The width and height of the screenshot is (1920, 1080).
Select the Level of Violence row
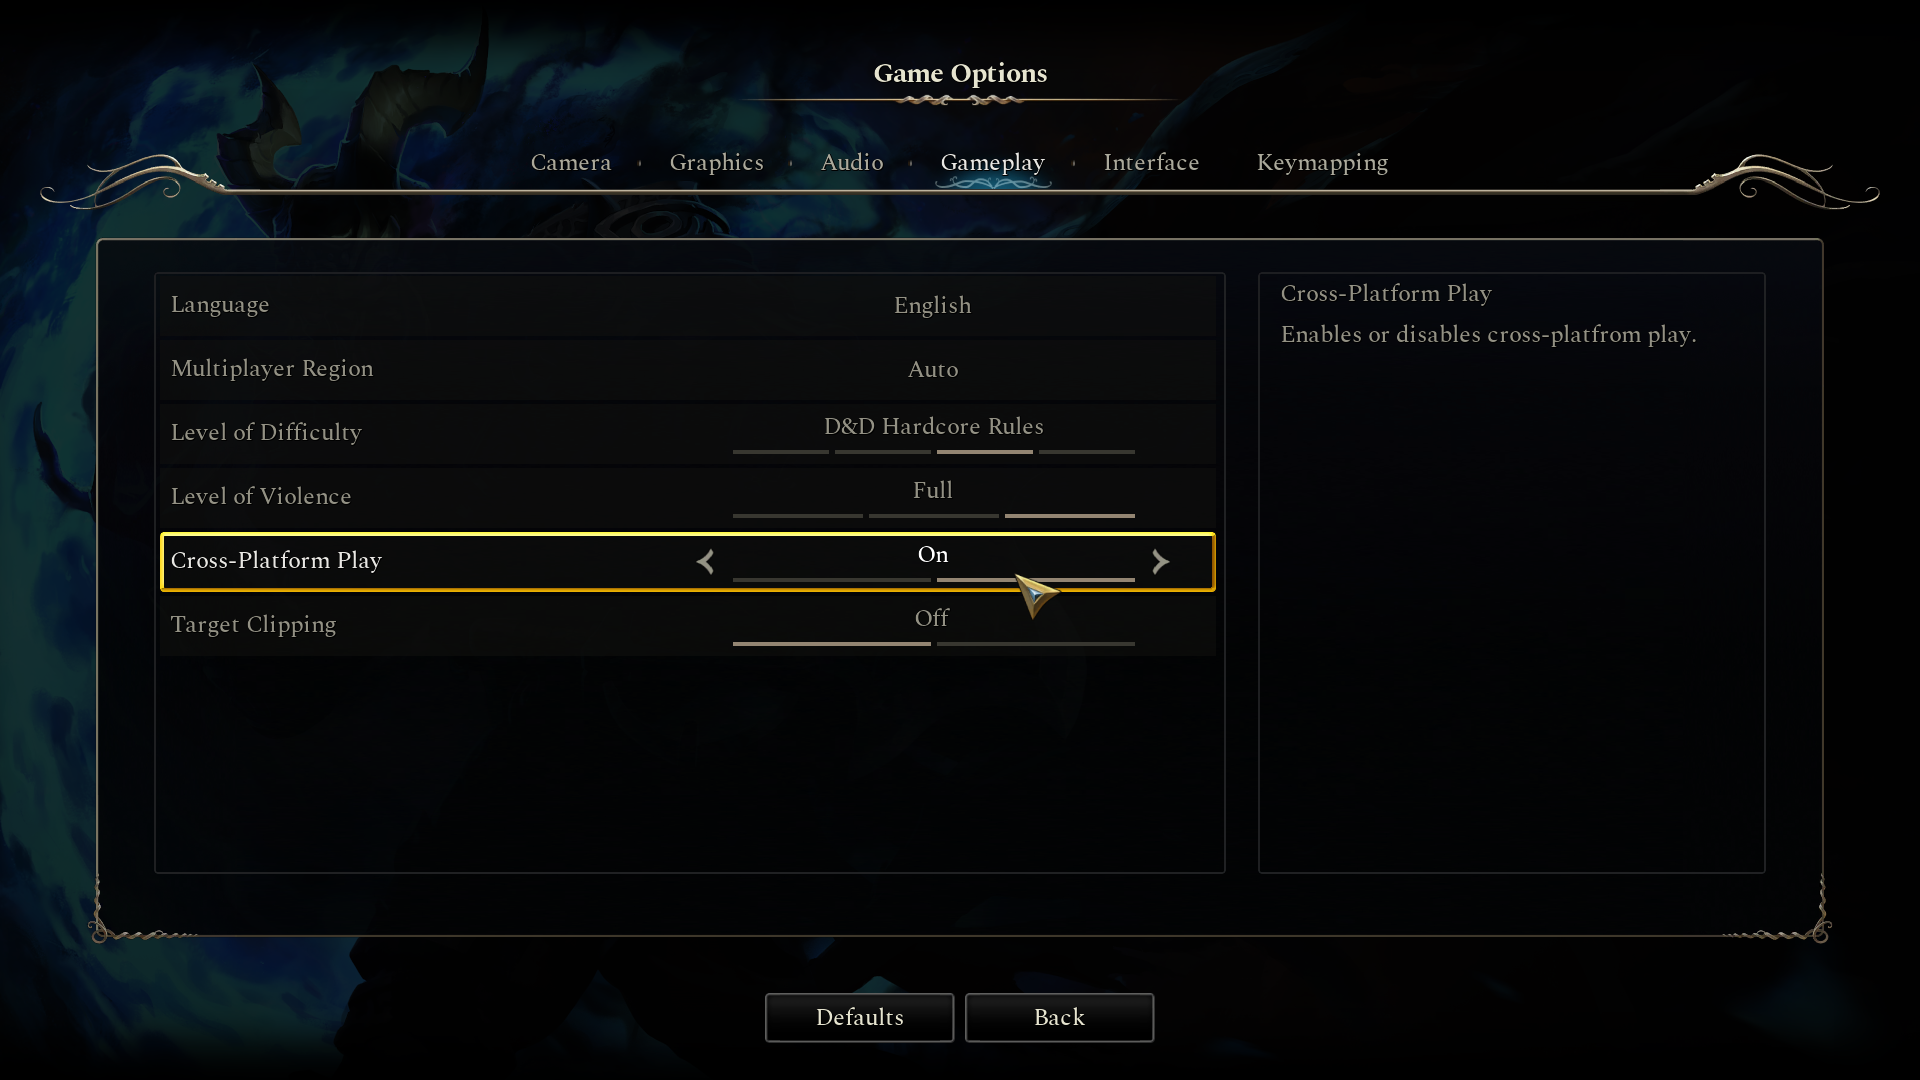(x=688, y=497)
